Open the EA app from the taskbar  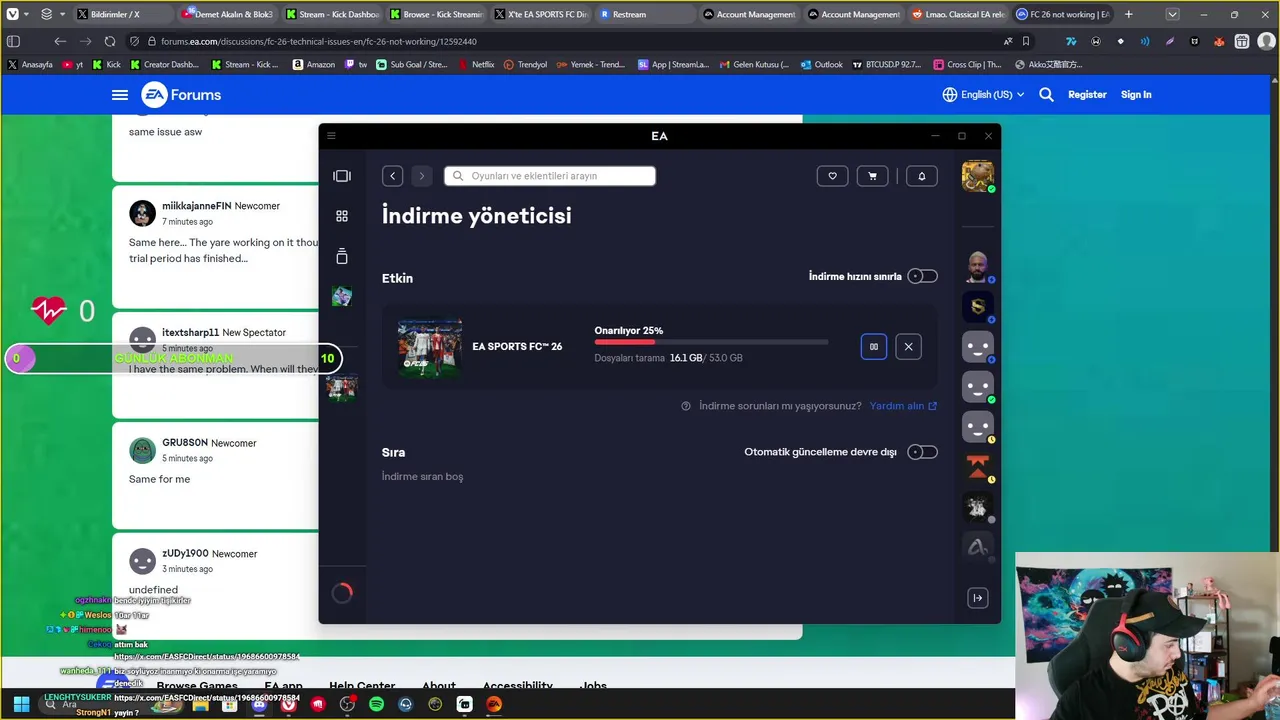point(493,704)
